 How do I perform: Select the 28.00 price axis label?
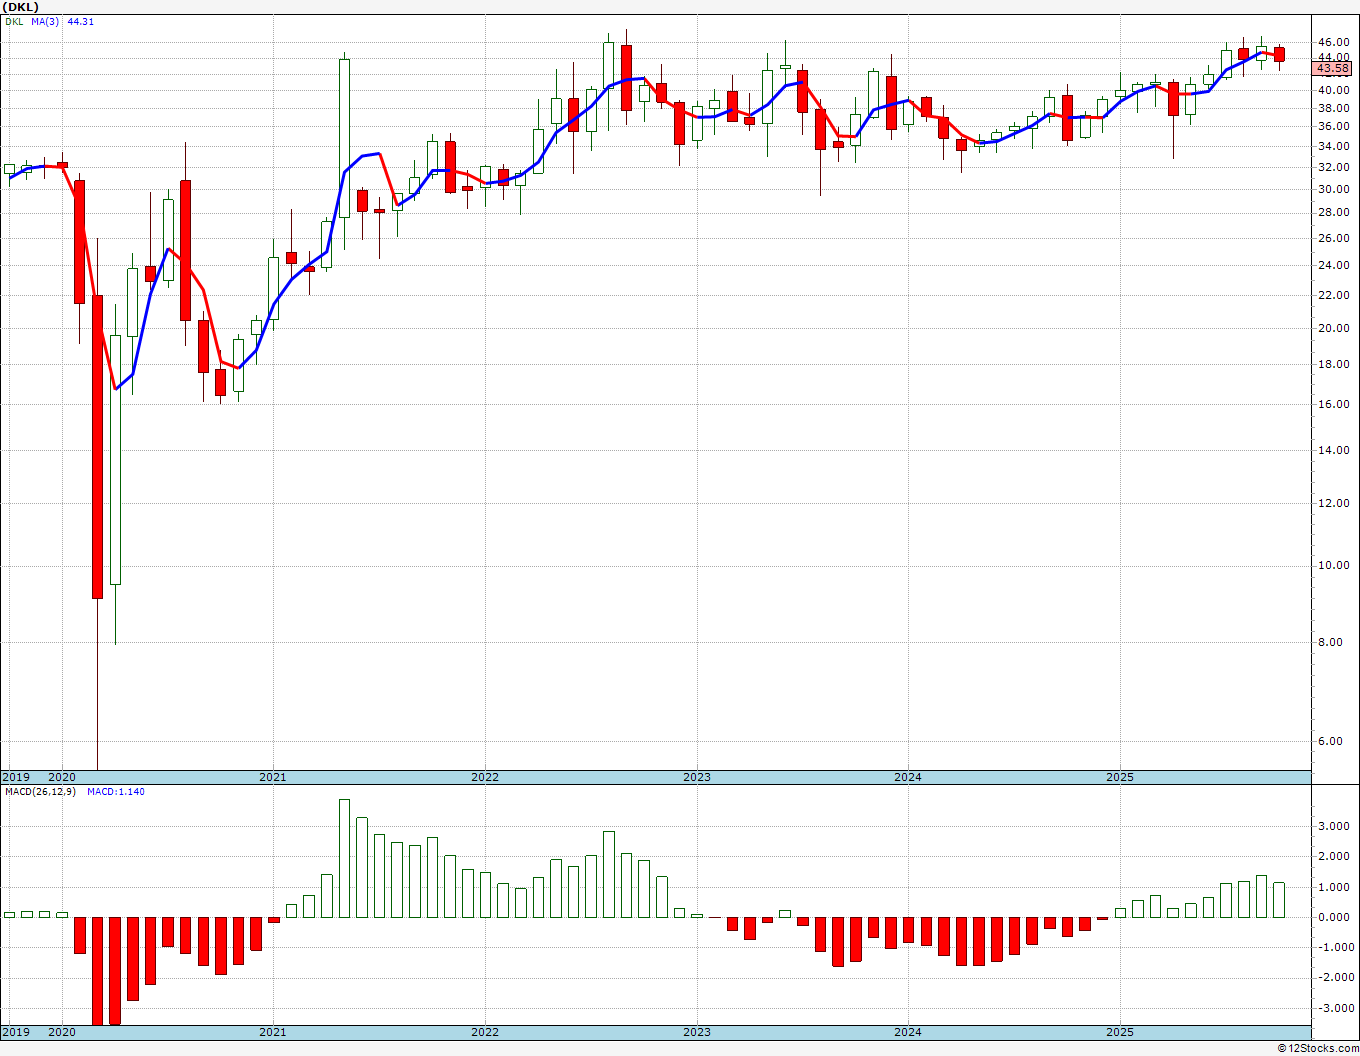[1333, 212]
